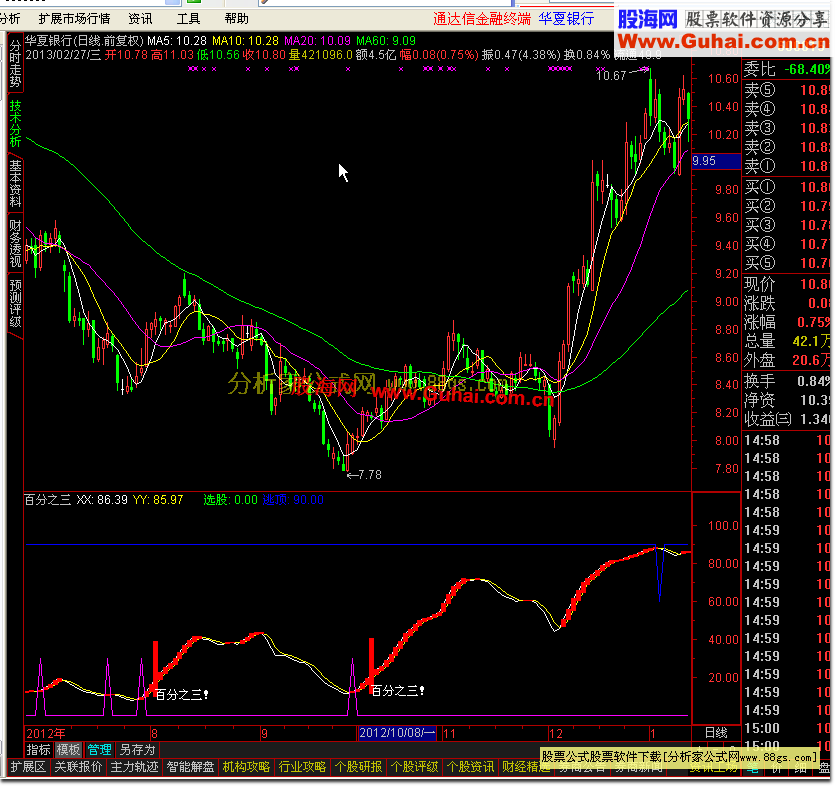
Task: Open the 管理 tab below the chart
Action: pos(99,750)
